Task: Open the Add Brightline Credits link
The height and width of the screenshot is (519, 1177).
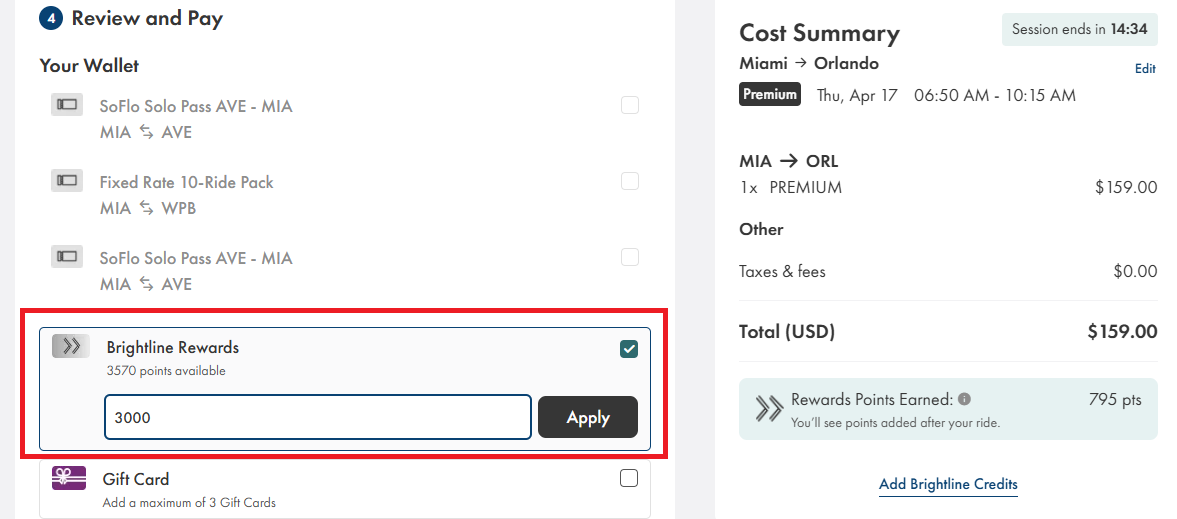Action: [948, 484]
